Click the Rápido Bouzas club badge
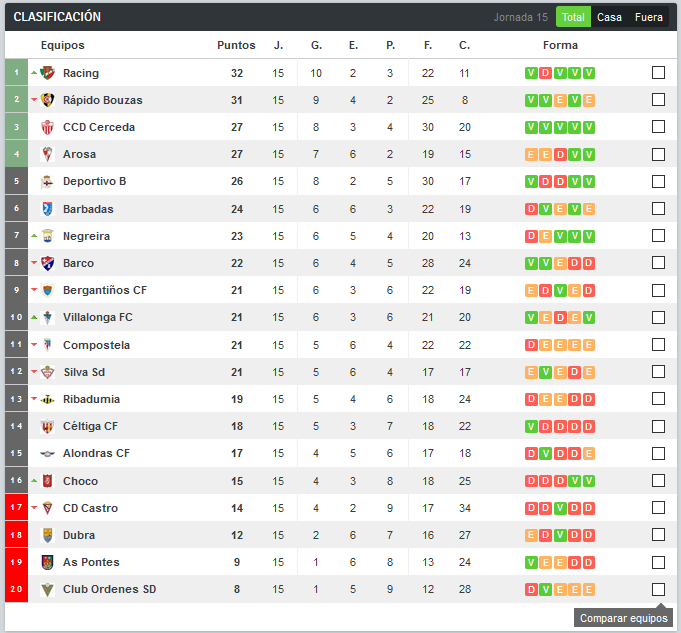 click(47, 100)
